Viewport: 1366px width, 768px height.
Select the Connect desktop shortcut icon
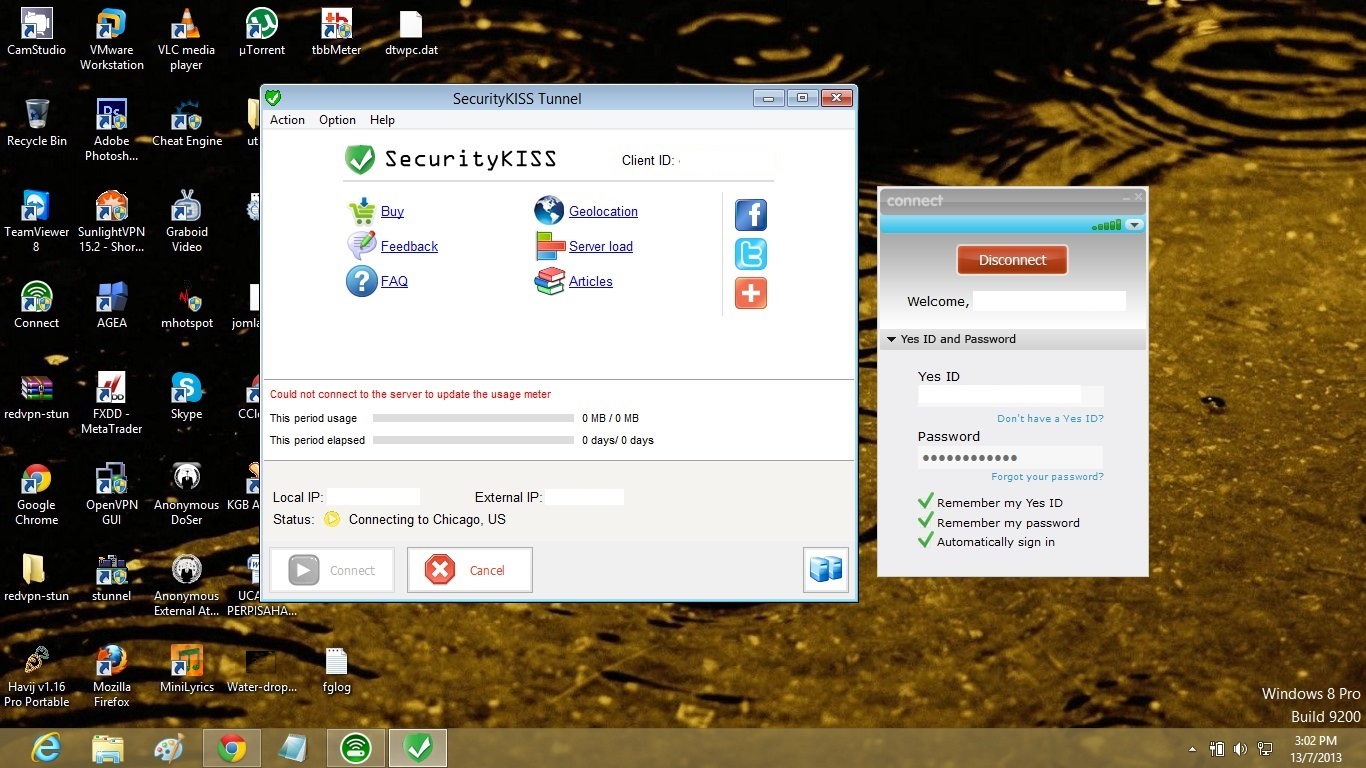[37, 305]
